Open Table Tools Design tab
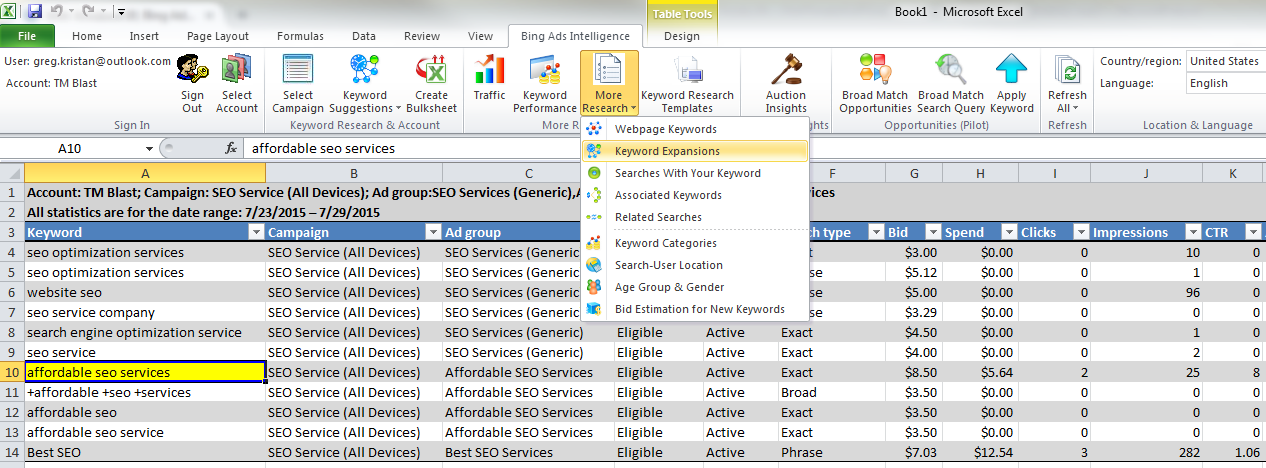 pyautogui.click(x=682, y=36)
